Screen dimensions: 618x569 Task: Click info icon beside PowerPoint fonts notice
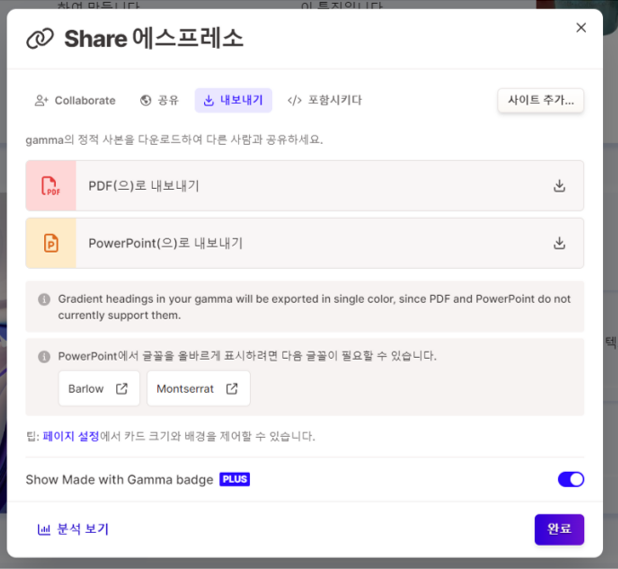tap(44, 357)
